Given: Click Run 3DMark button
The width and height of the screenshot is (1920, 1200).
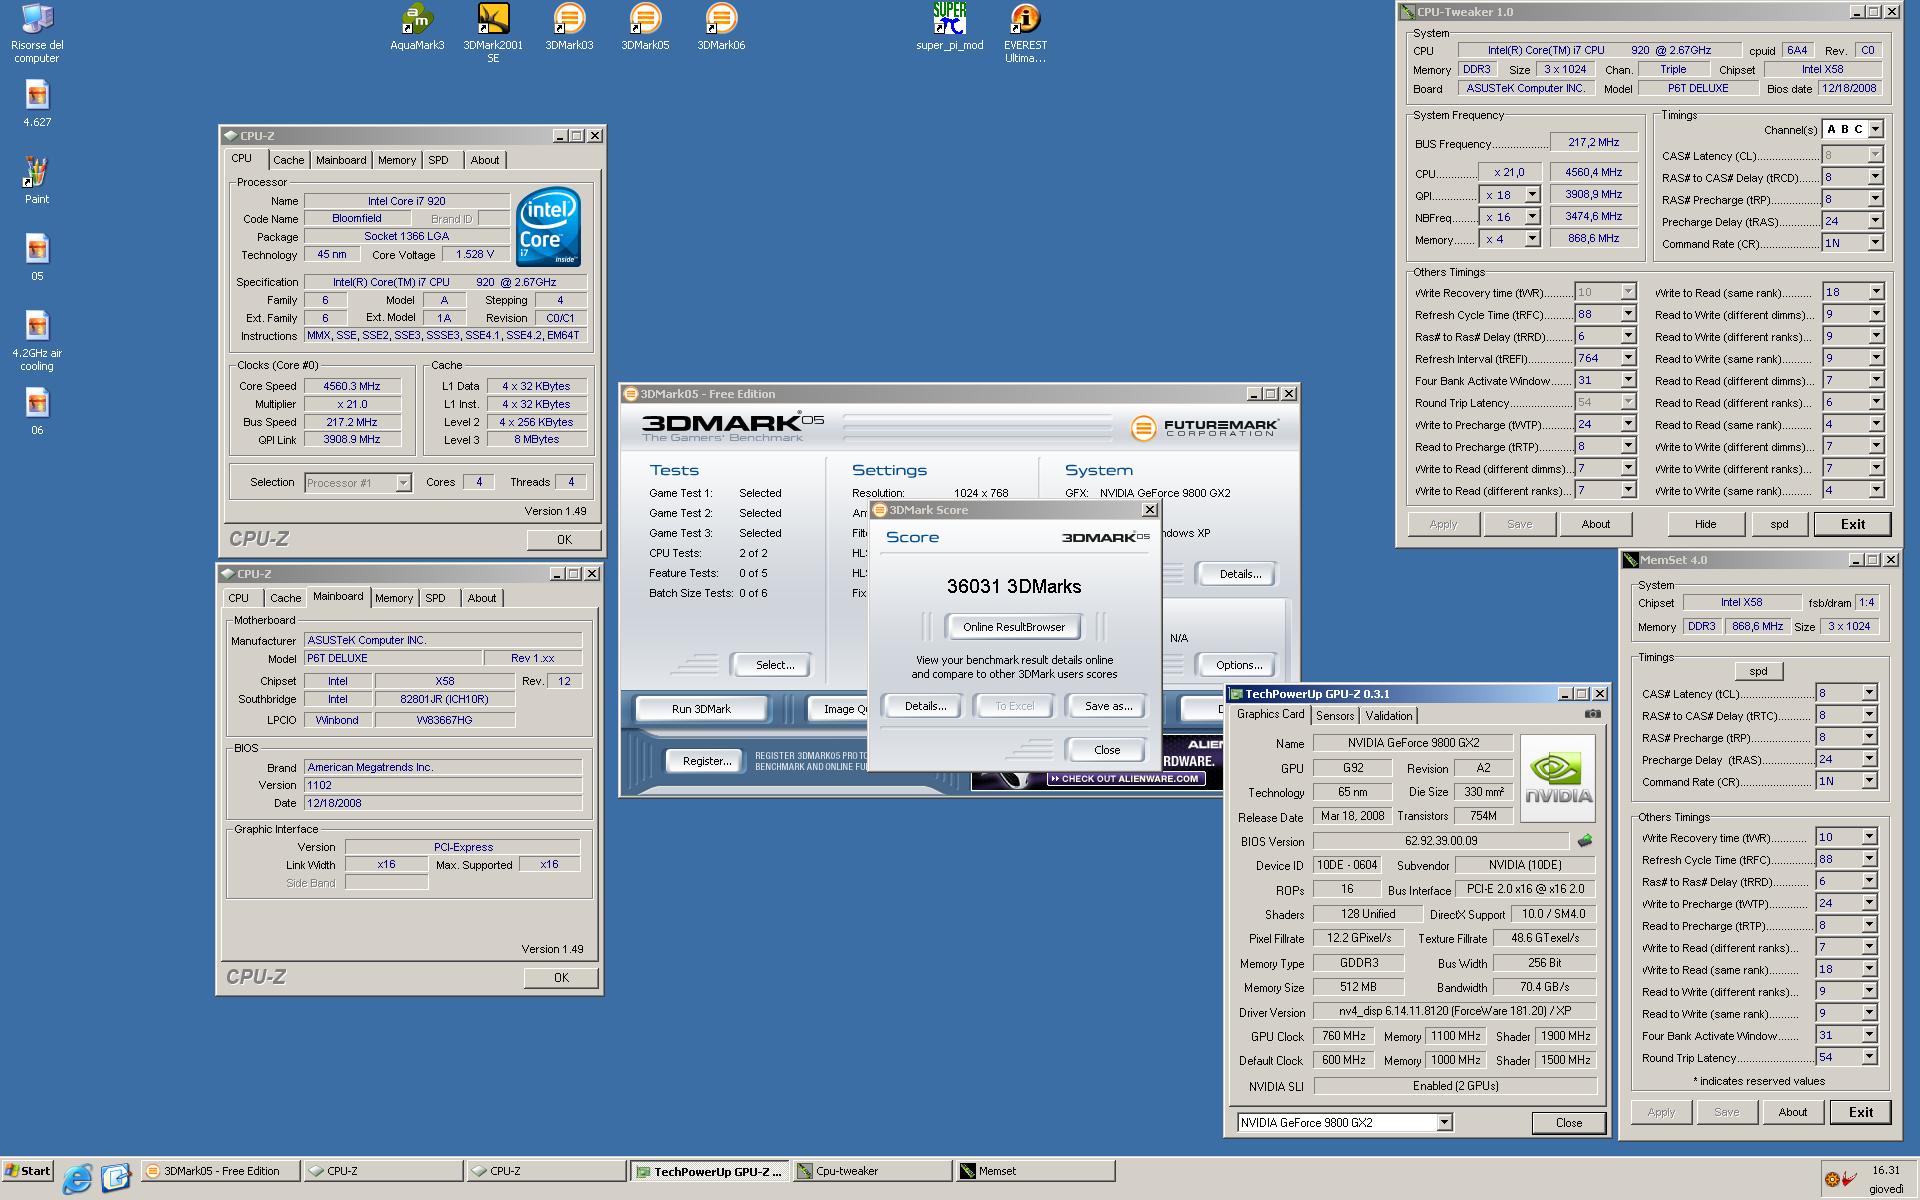Looking at the screenshot, I should coord(701,709).
